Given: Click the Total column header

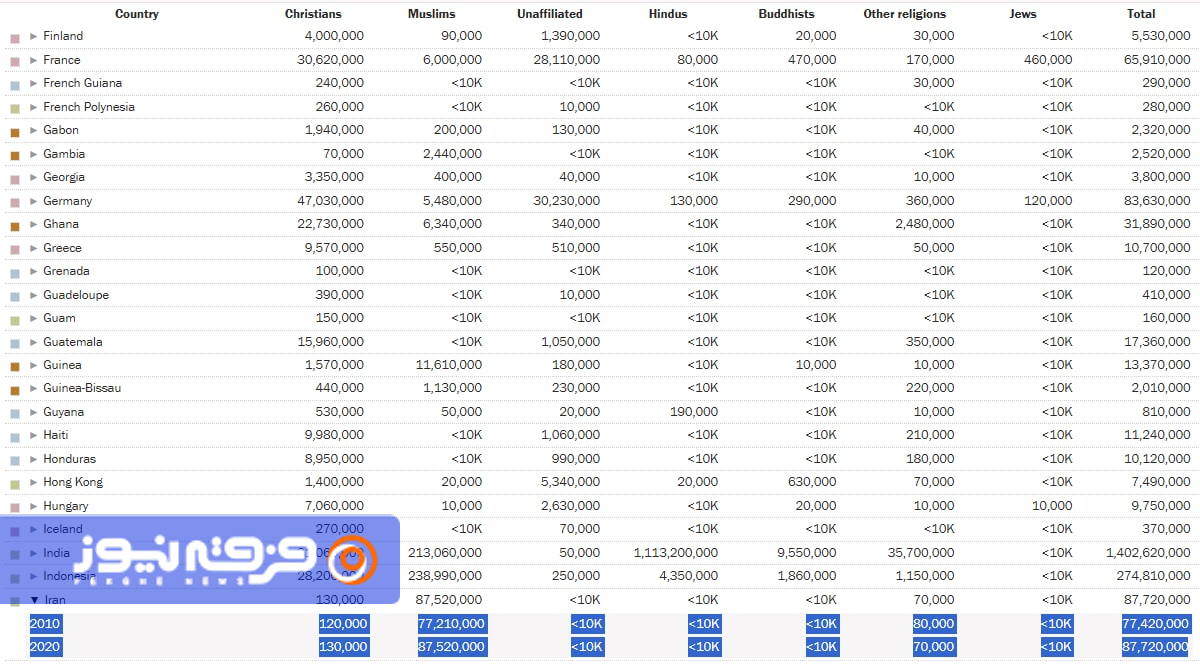Looking at the screenshot, I should (x=1141, y=14).
